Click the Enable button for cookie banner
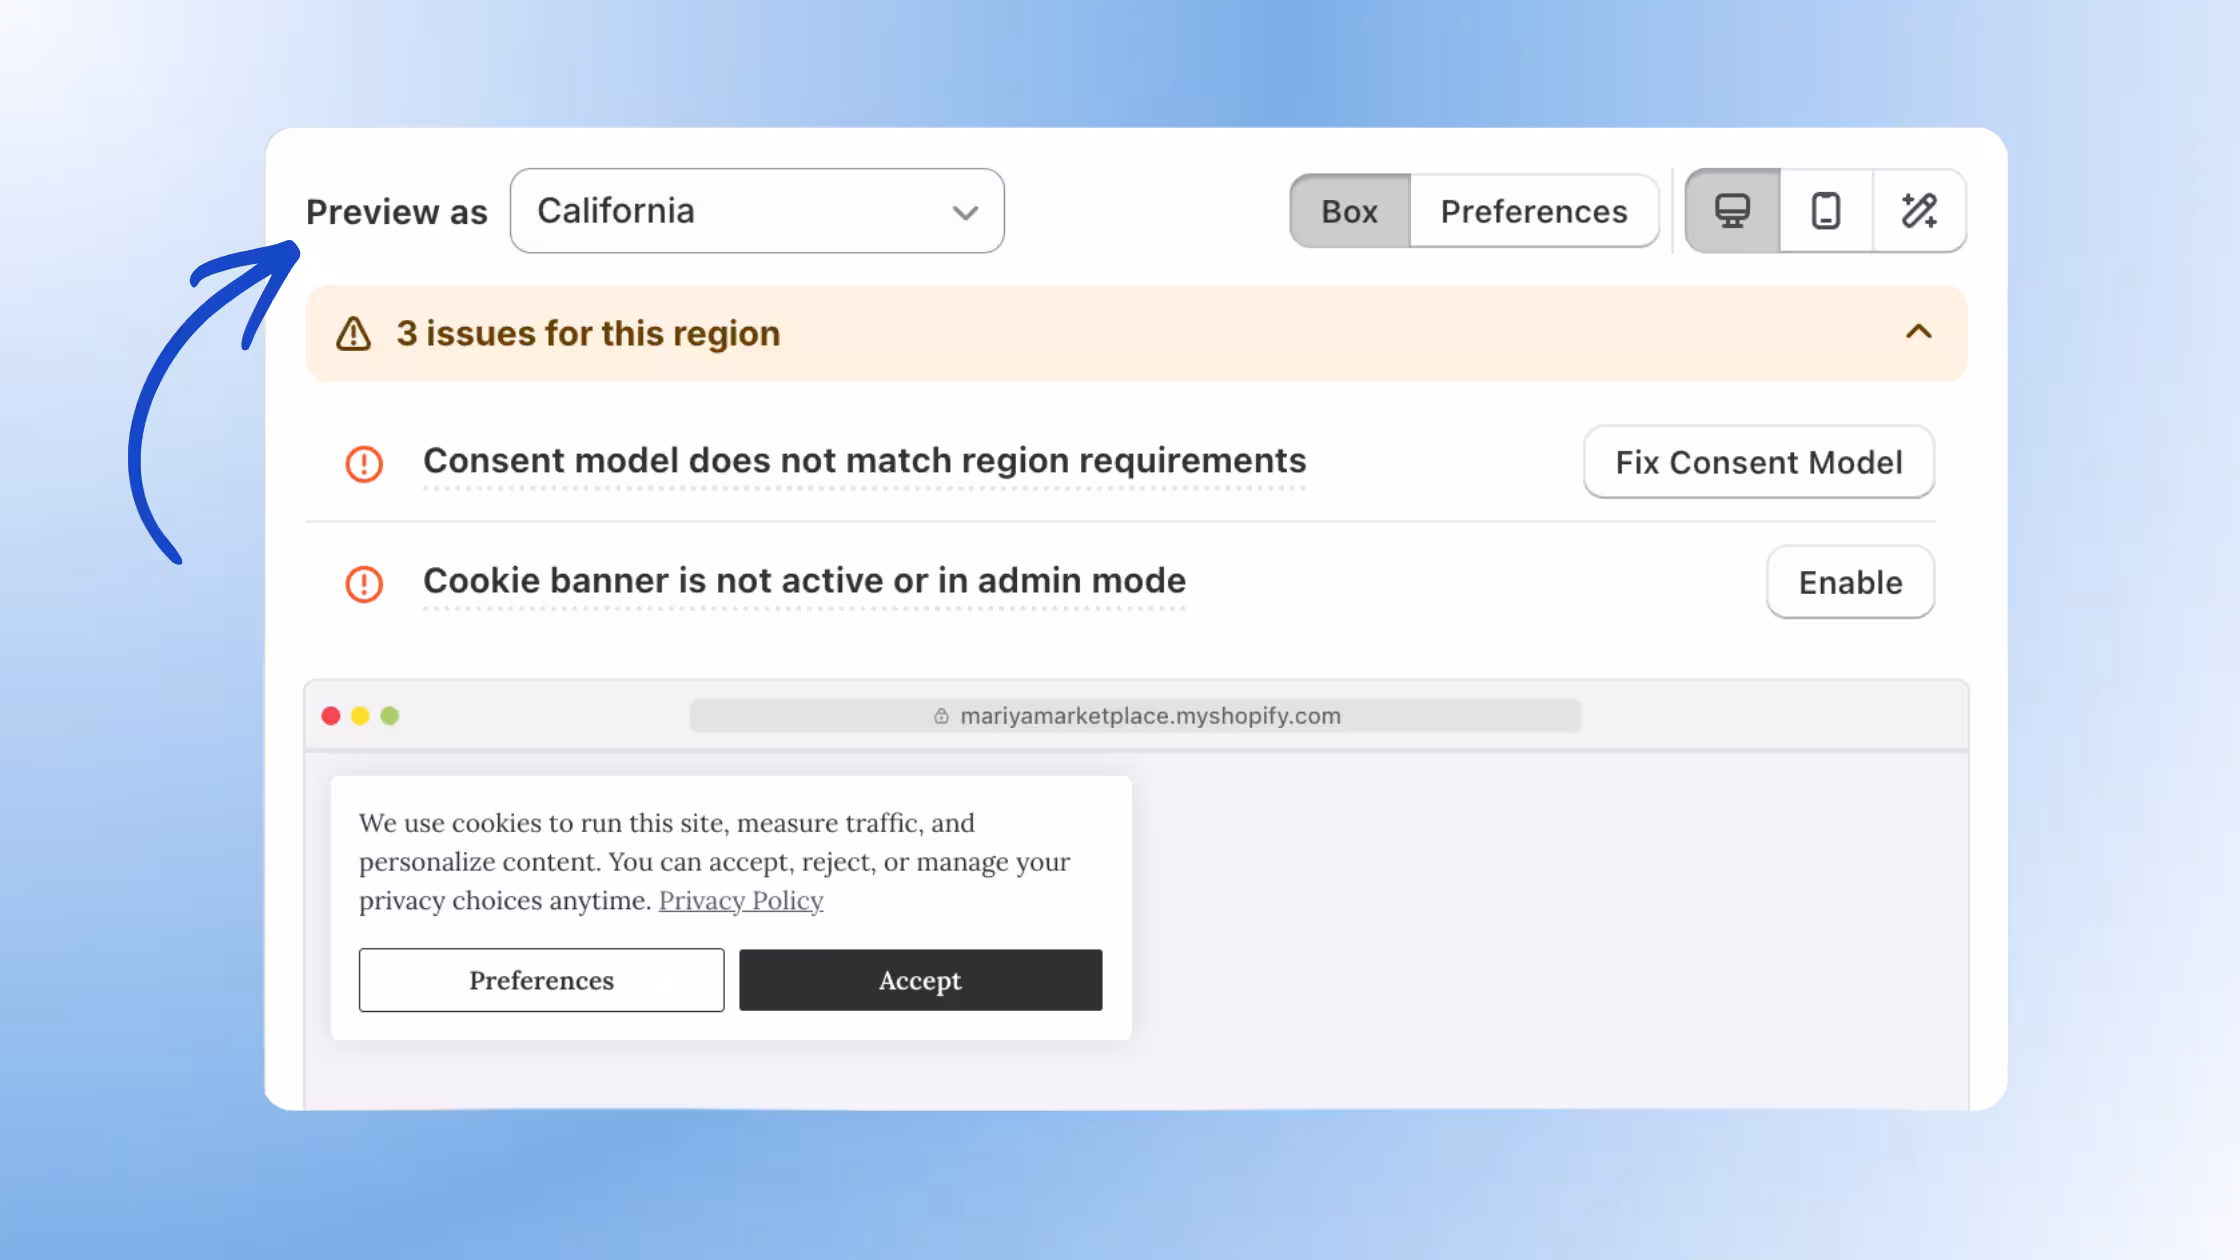This screenshot has height=1260, width=2240. tap(1850, 582)
